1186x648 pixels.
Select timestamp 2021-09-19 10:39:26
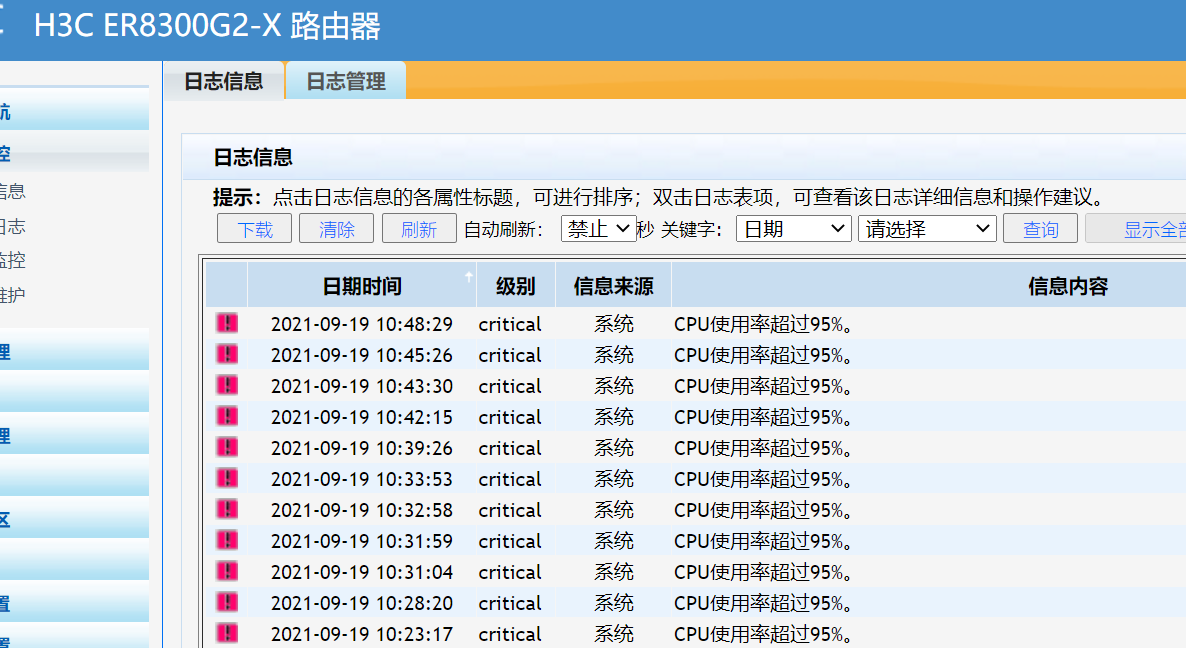coord(362,448)
